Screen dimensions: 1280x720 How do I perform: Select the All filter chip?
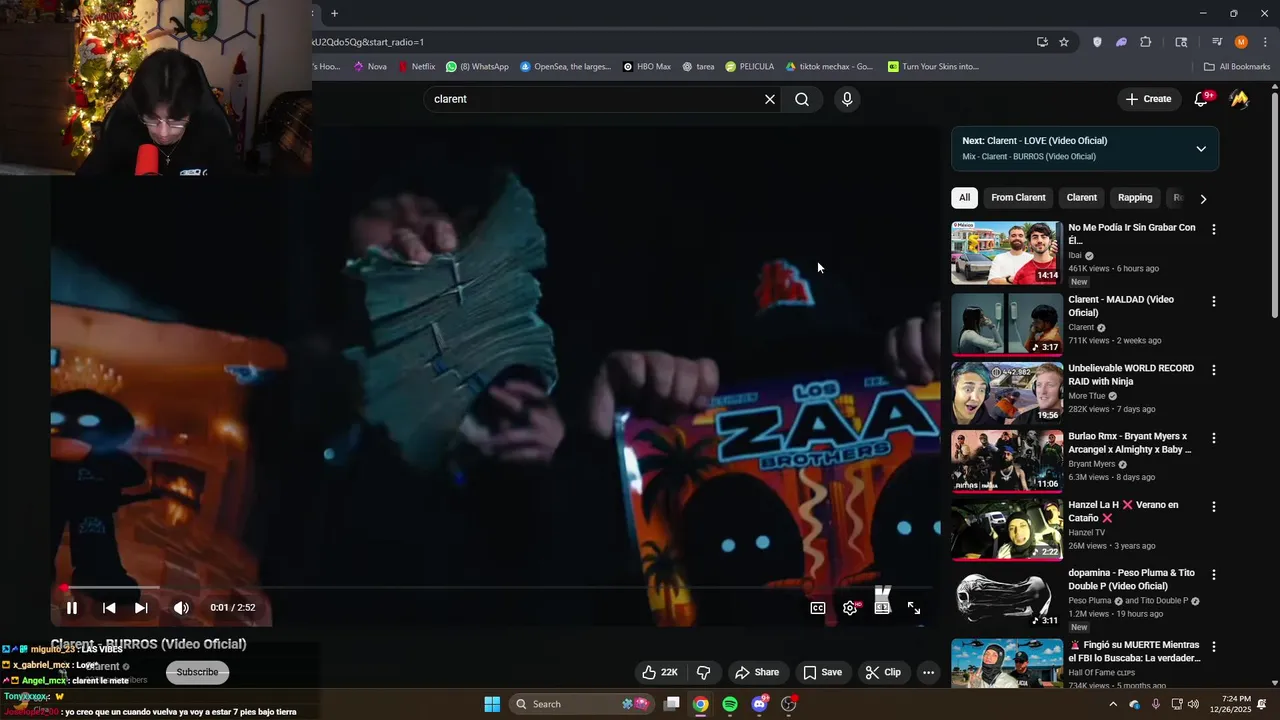click(964, 198)
